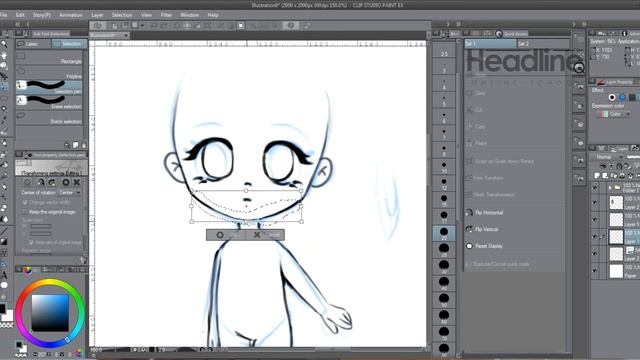Open the Filter menu
The height and width of the screenshot is (360, 640).
click(166, 15)
